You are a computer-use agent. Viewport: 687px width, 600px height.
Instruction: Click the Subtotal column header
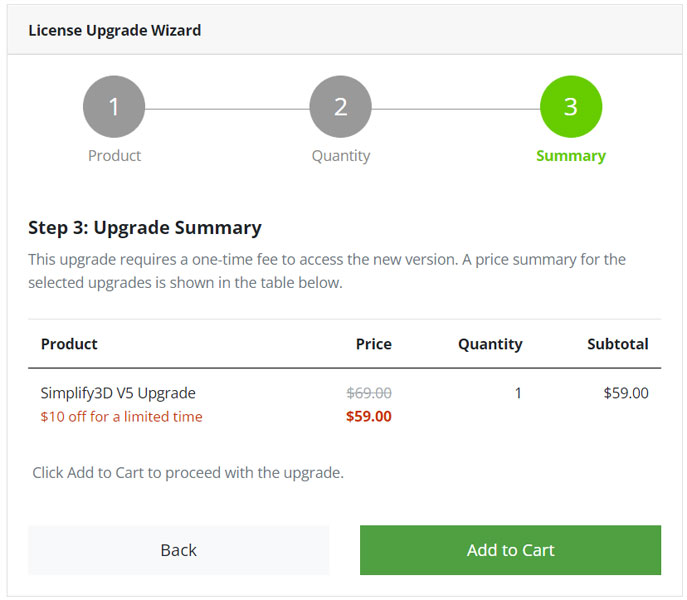click(x=617, y=344)
